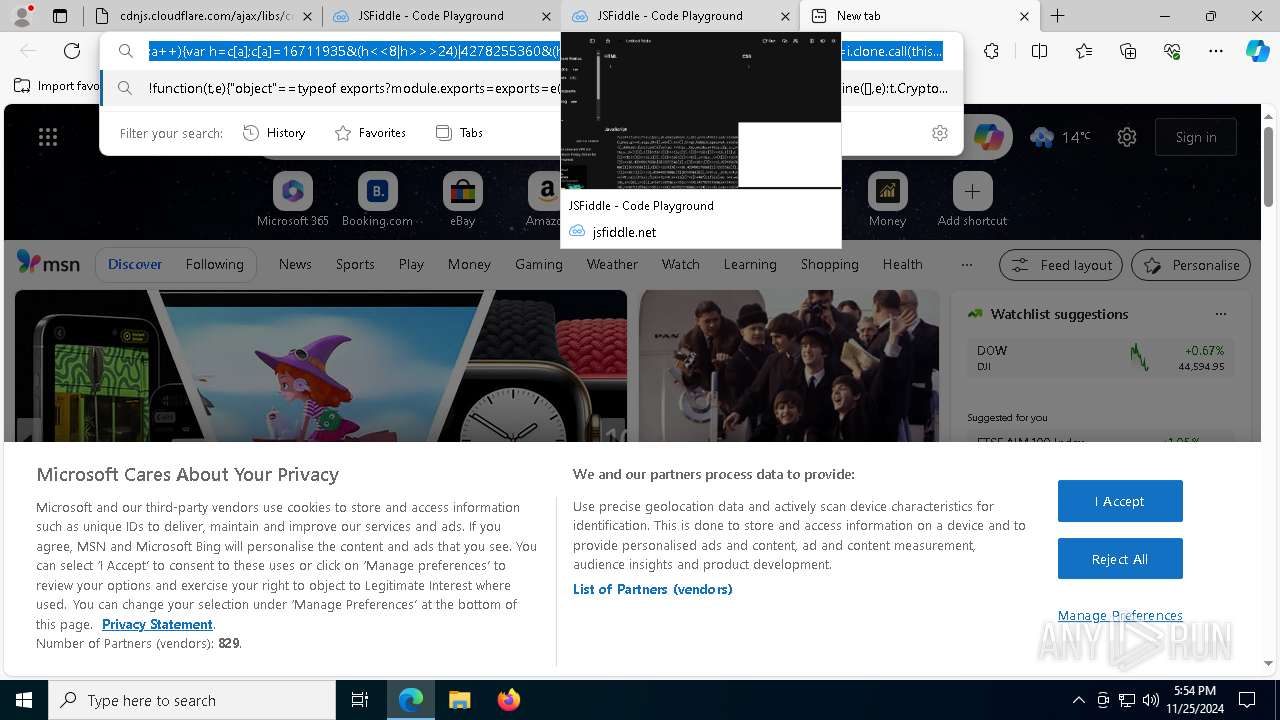Open Browser essentials heart icon
Viewport: 1280px width, 720px height.
click(1172, 51)
